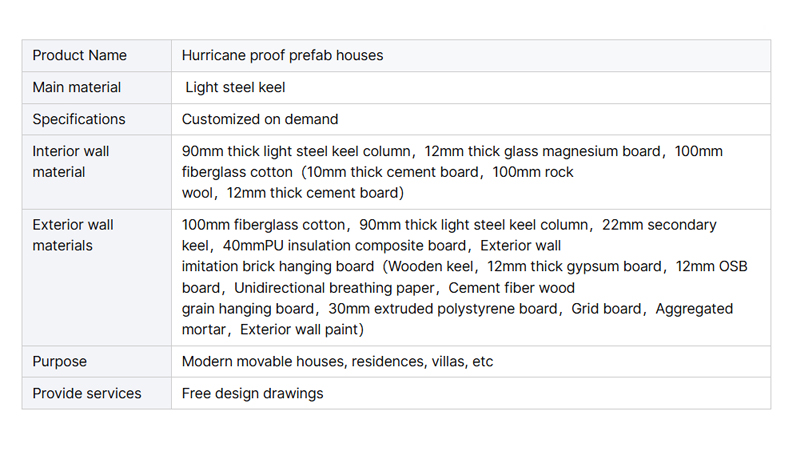The image size is (790, 467).
Task: Click '100mm fiberglass cotton' in the Exterior wall row
Action: [x=263, y=225]
